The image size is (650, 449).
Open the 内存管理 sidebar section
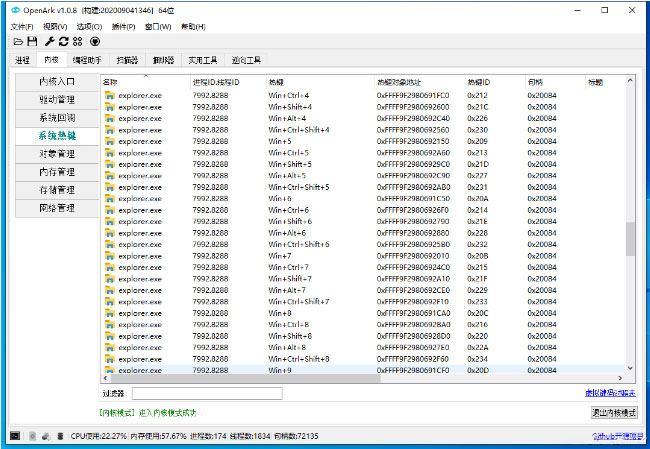[x=57, y=172]
